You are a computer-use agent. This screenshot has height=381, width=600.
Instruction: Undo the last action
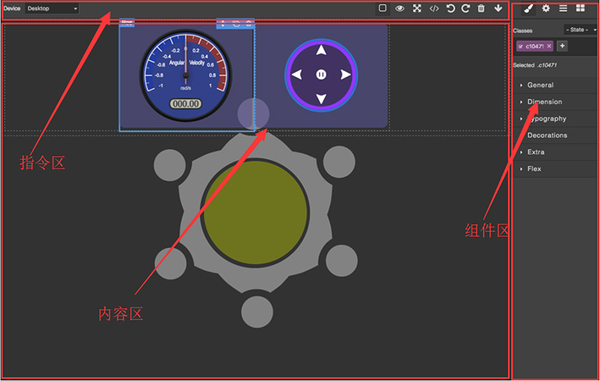pyautogui.click(x=450, y=8)
